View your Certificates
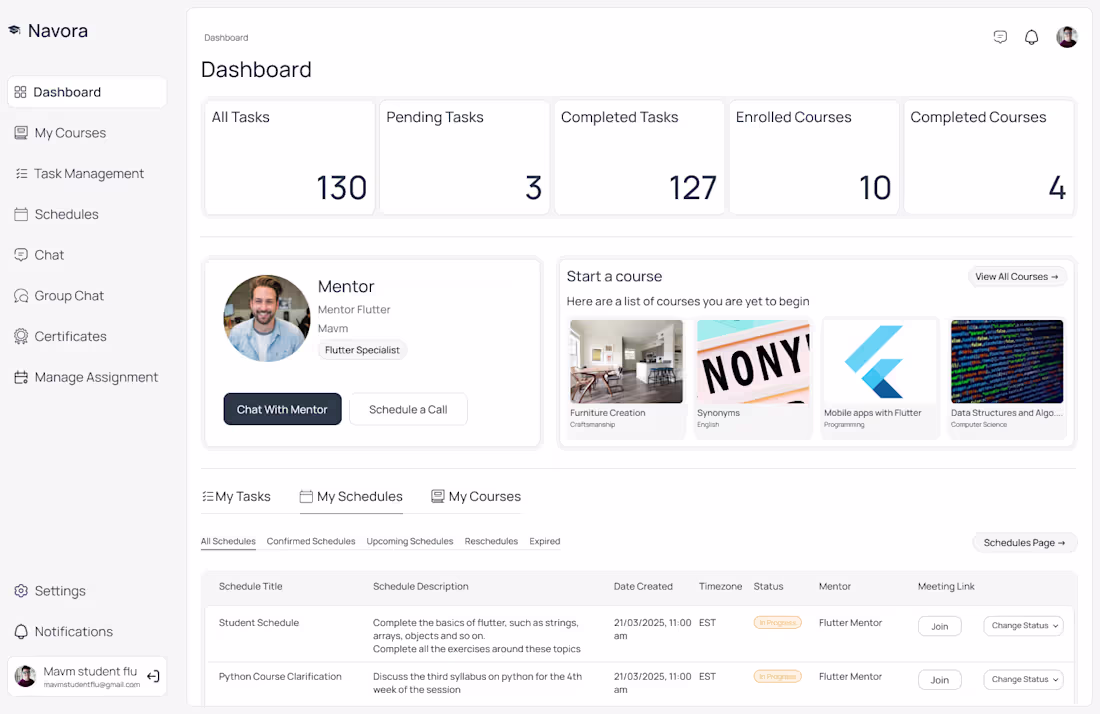 [70, 336]
